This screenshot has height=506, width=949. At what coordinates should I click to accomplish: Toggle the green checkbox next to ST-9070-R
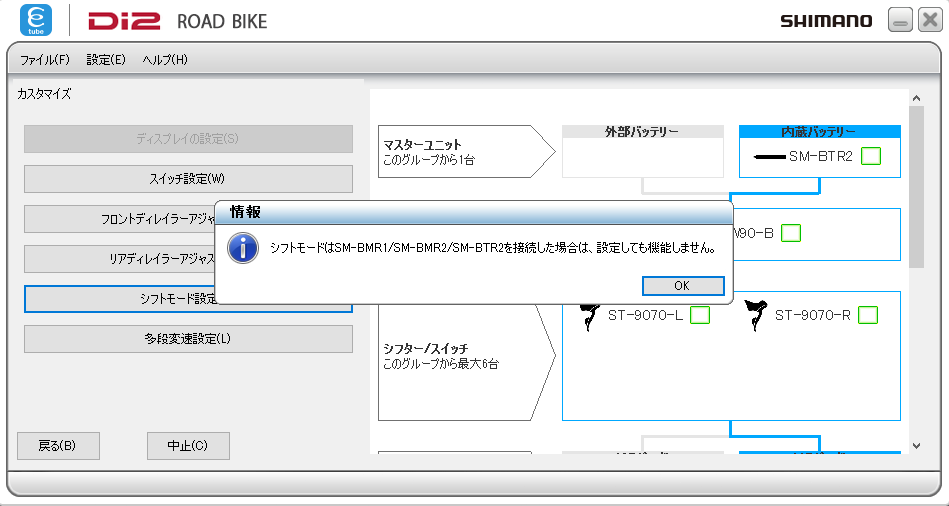coord(868,315)
